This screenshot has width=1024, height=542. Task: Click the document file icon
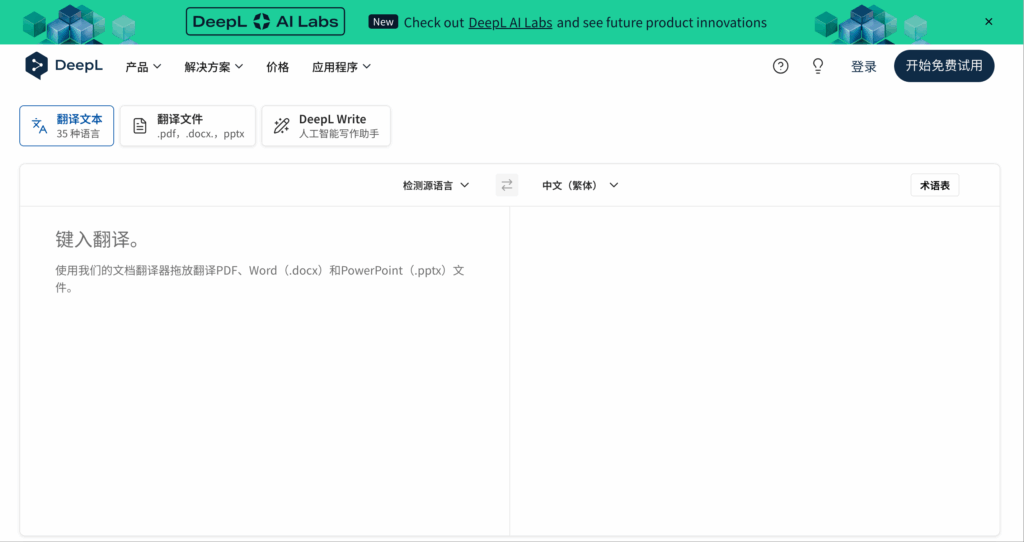click(x=140, y=126)
